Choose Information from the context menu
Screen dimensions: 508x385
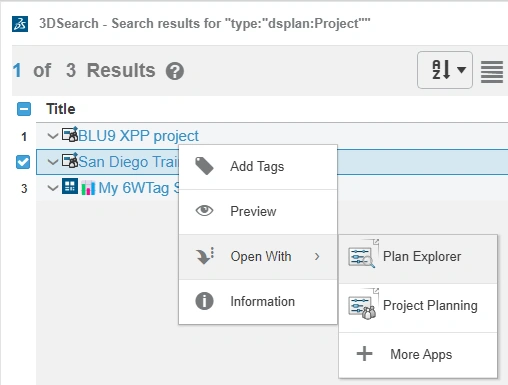click(x=258, y=302)
